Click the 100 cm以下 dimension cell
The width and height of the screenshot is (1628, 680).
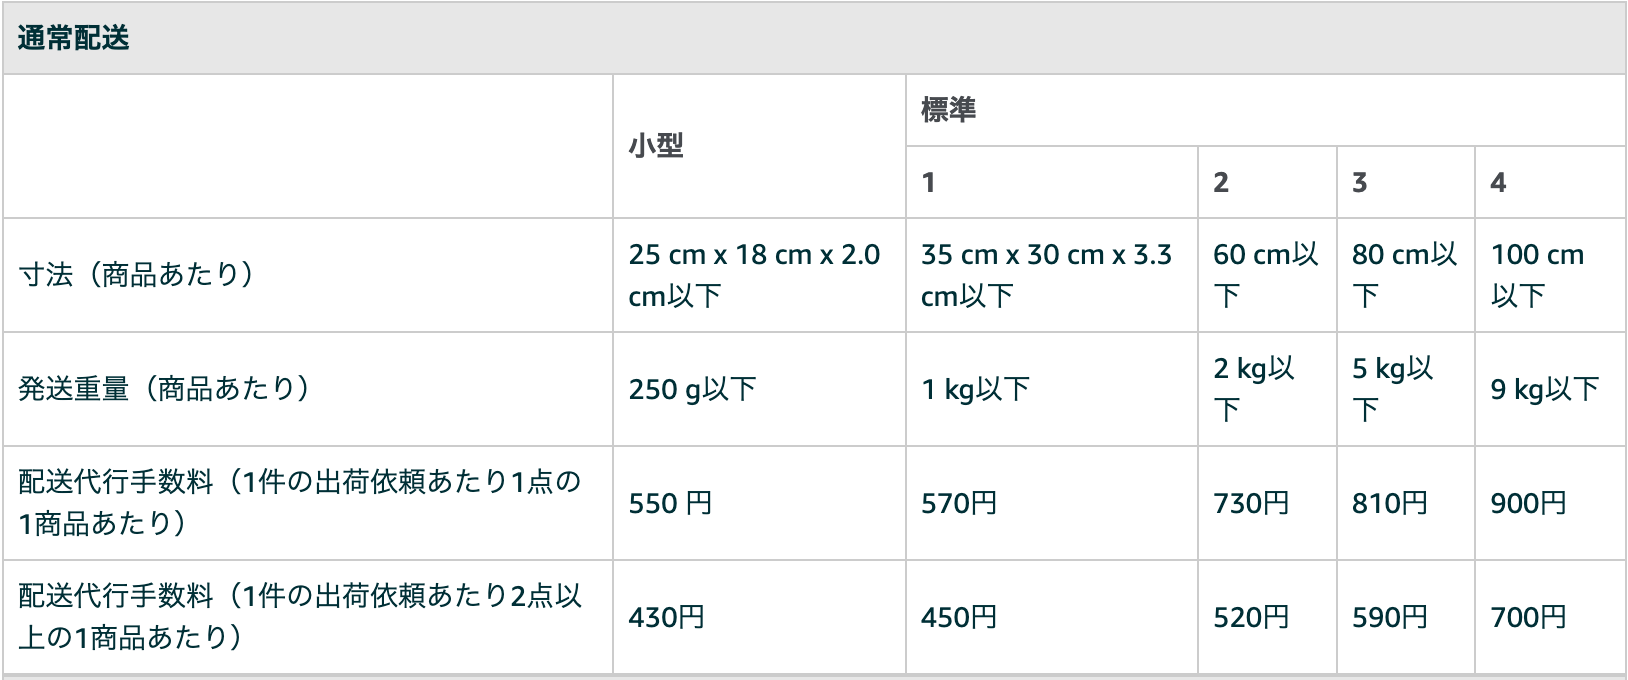(x=1537, y=275)
